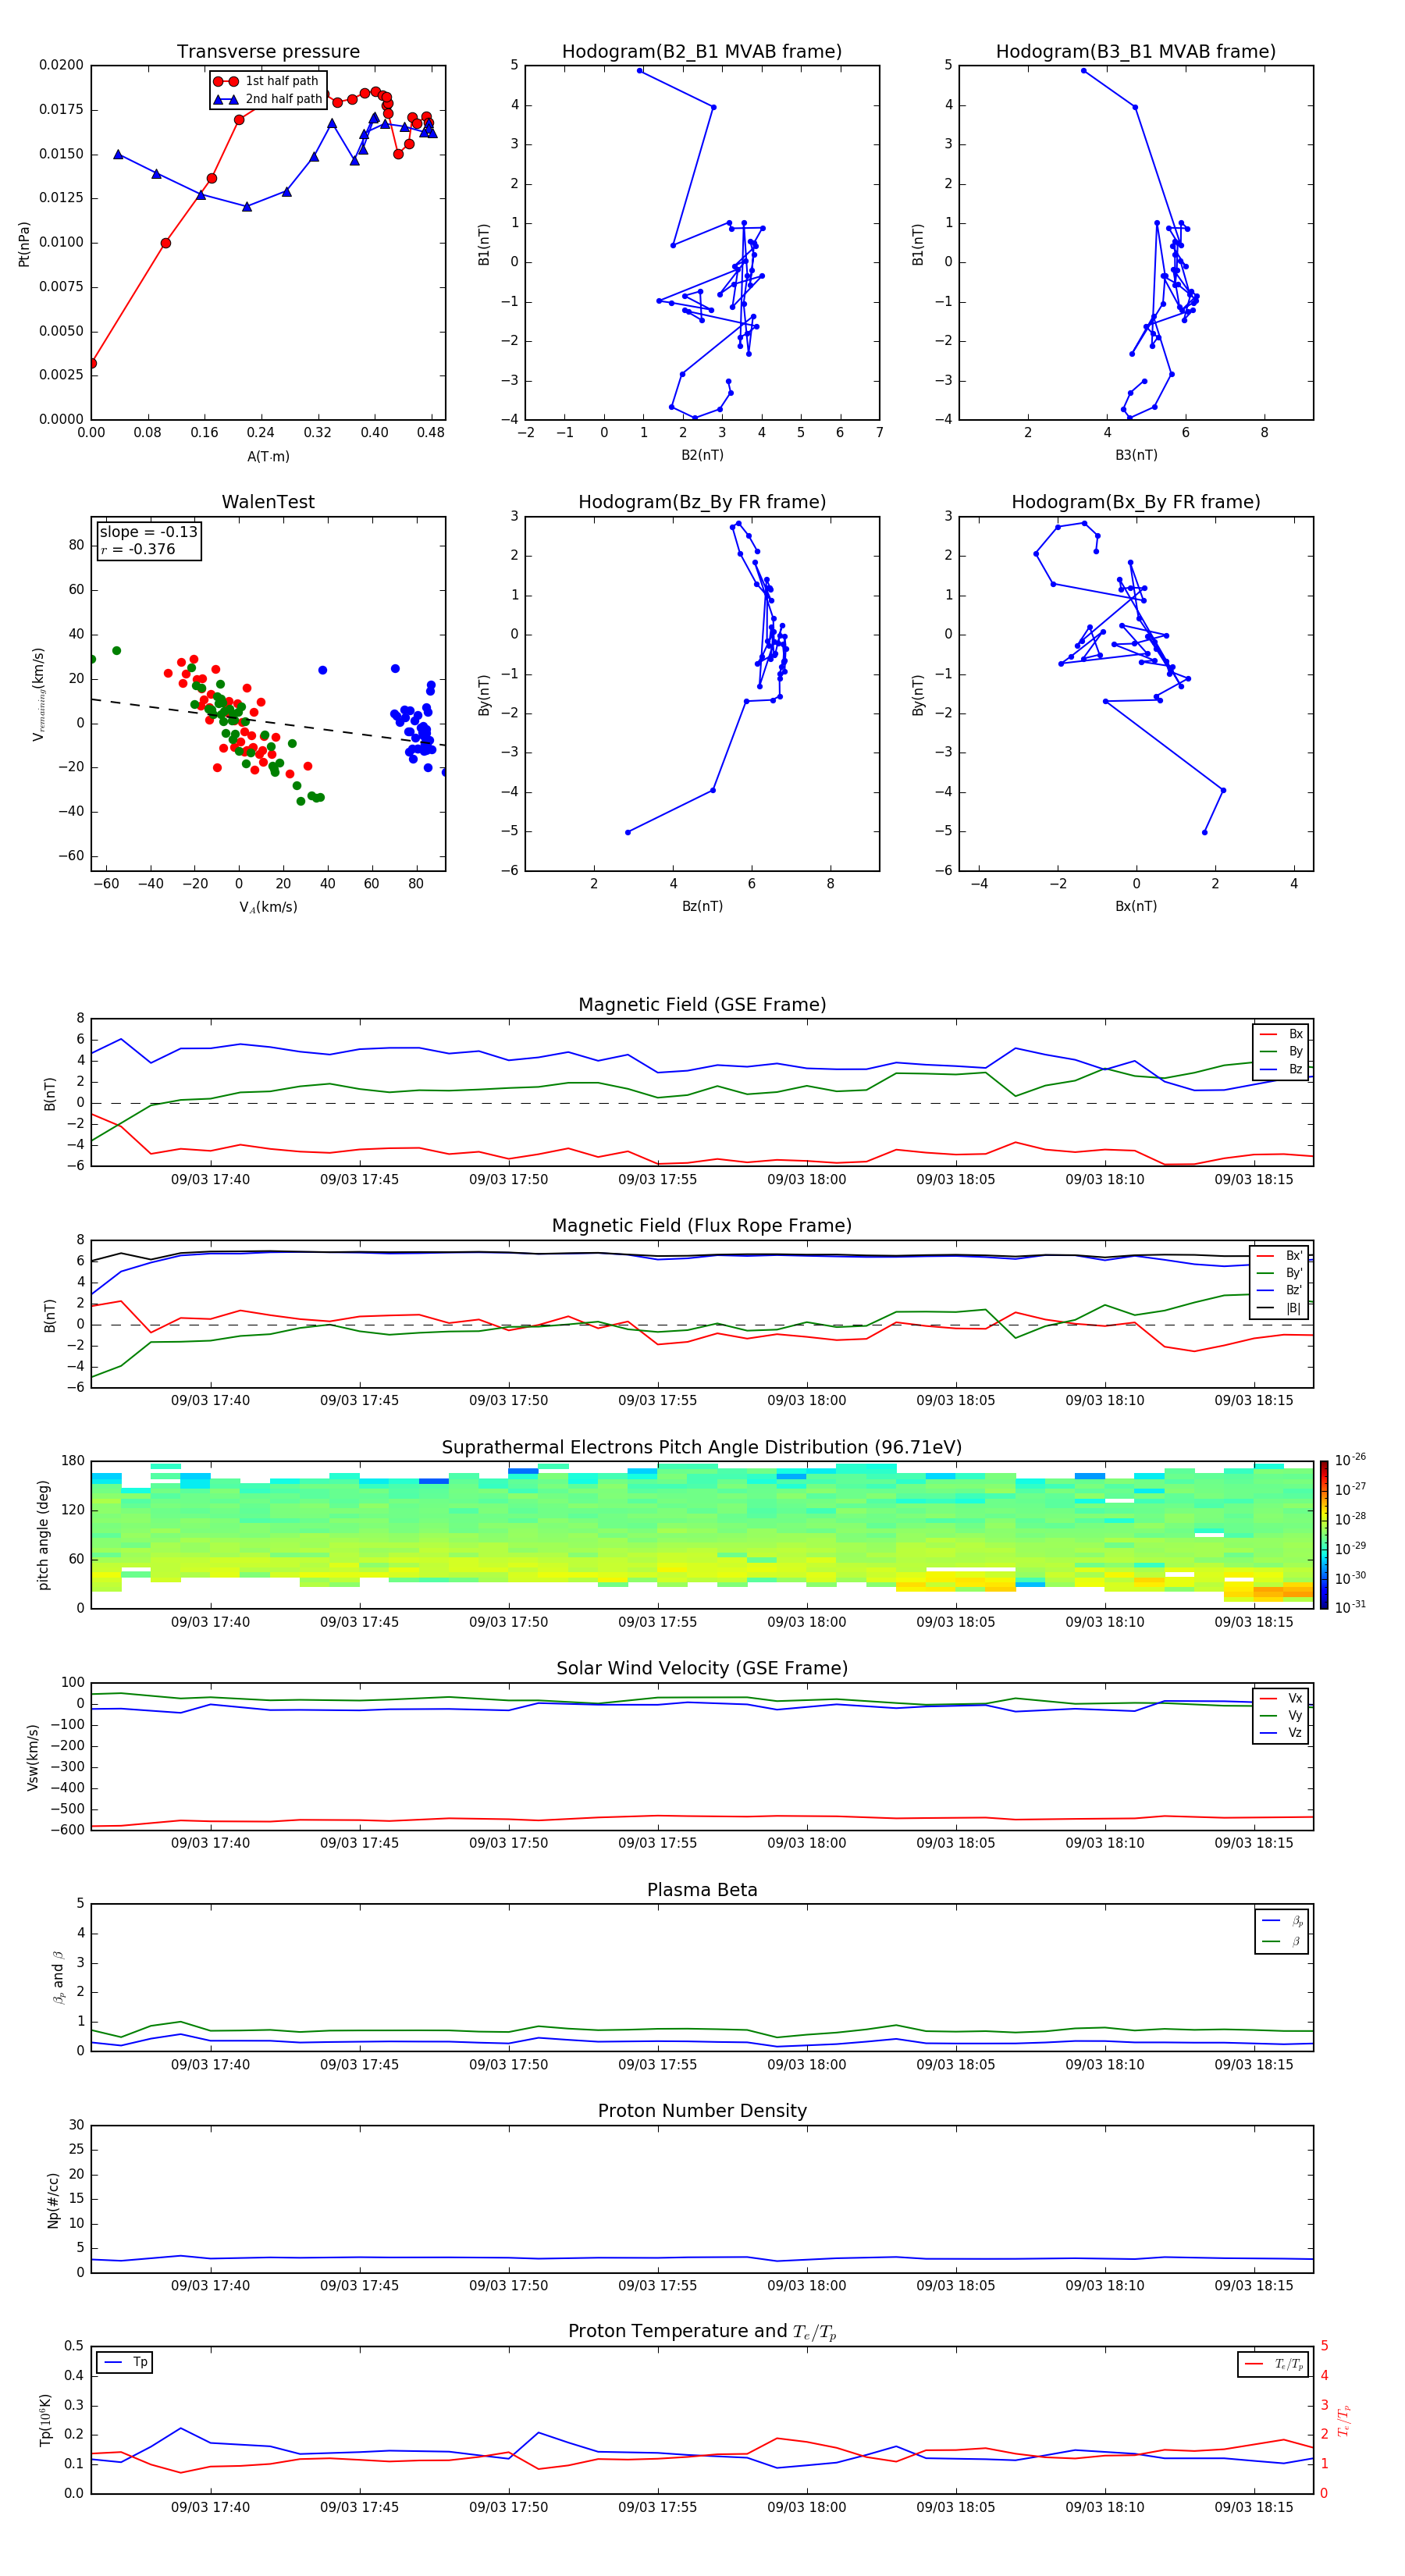The image size is (1405, 2576).
Task: Click the 'A(T·m)' axis label
Action: click(268, 457)
